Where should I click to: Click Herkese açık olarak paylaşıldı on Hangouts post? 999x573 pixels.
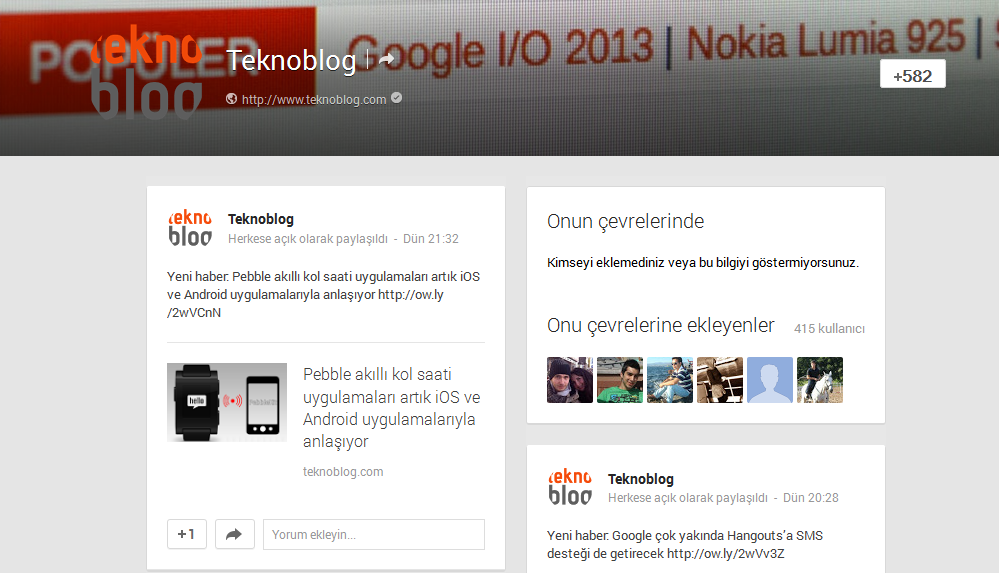pos(687,498)
